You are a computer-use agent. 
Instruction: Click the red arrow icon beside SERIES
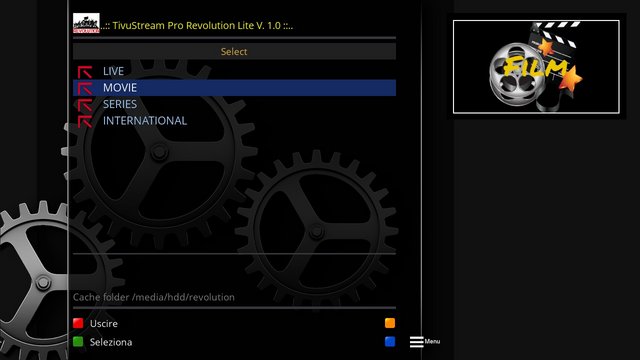coord(85,105)
